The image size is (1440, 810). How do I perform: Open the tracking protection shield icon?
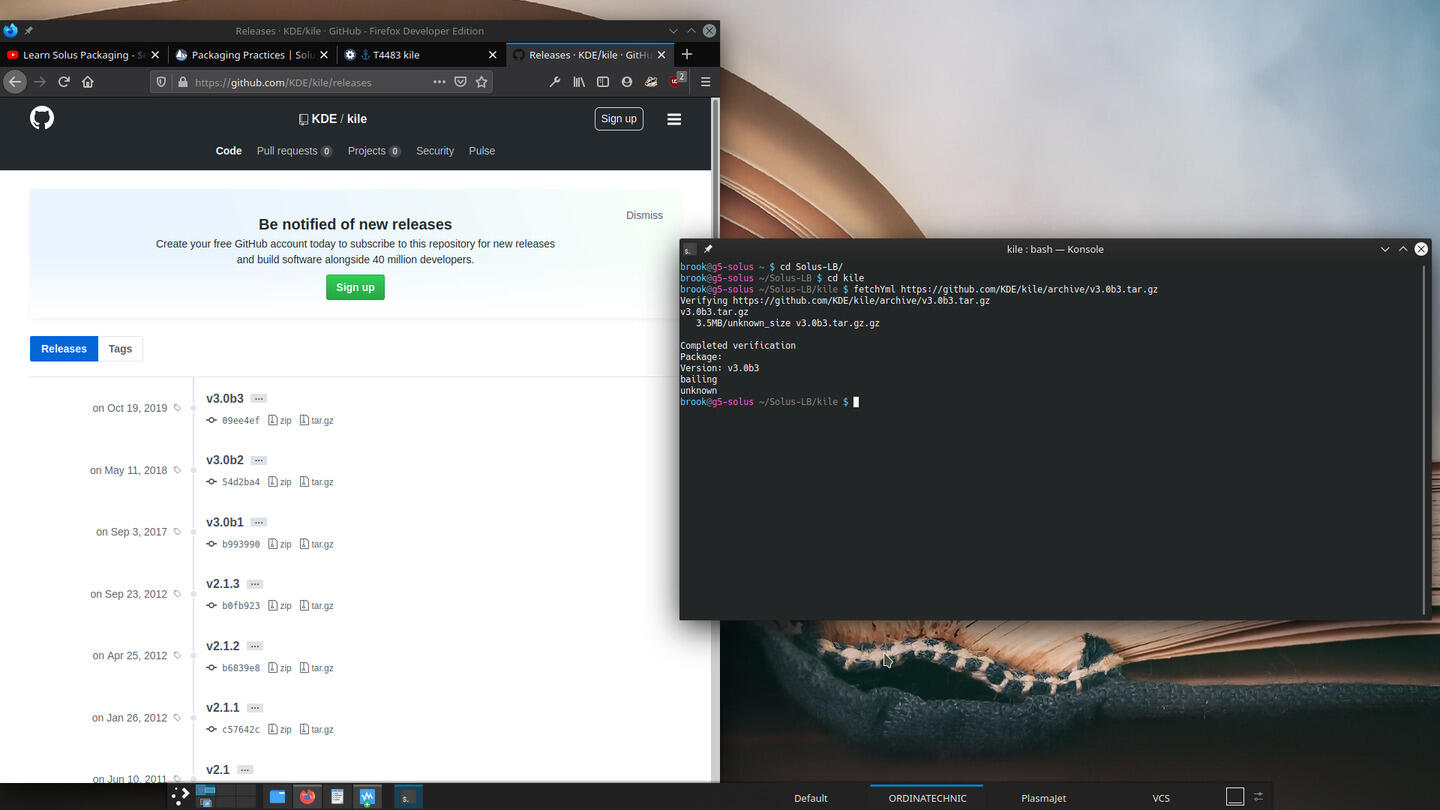coord(161,82)
